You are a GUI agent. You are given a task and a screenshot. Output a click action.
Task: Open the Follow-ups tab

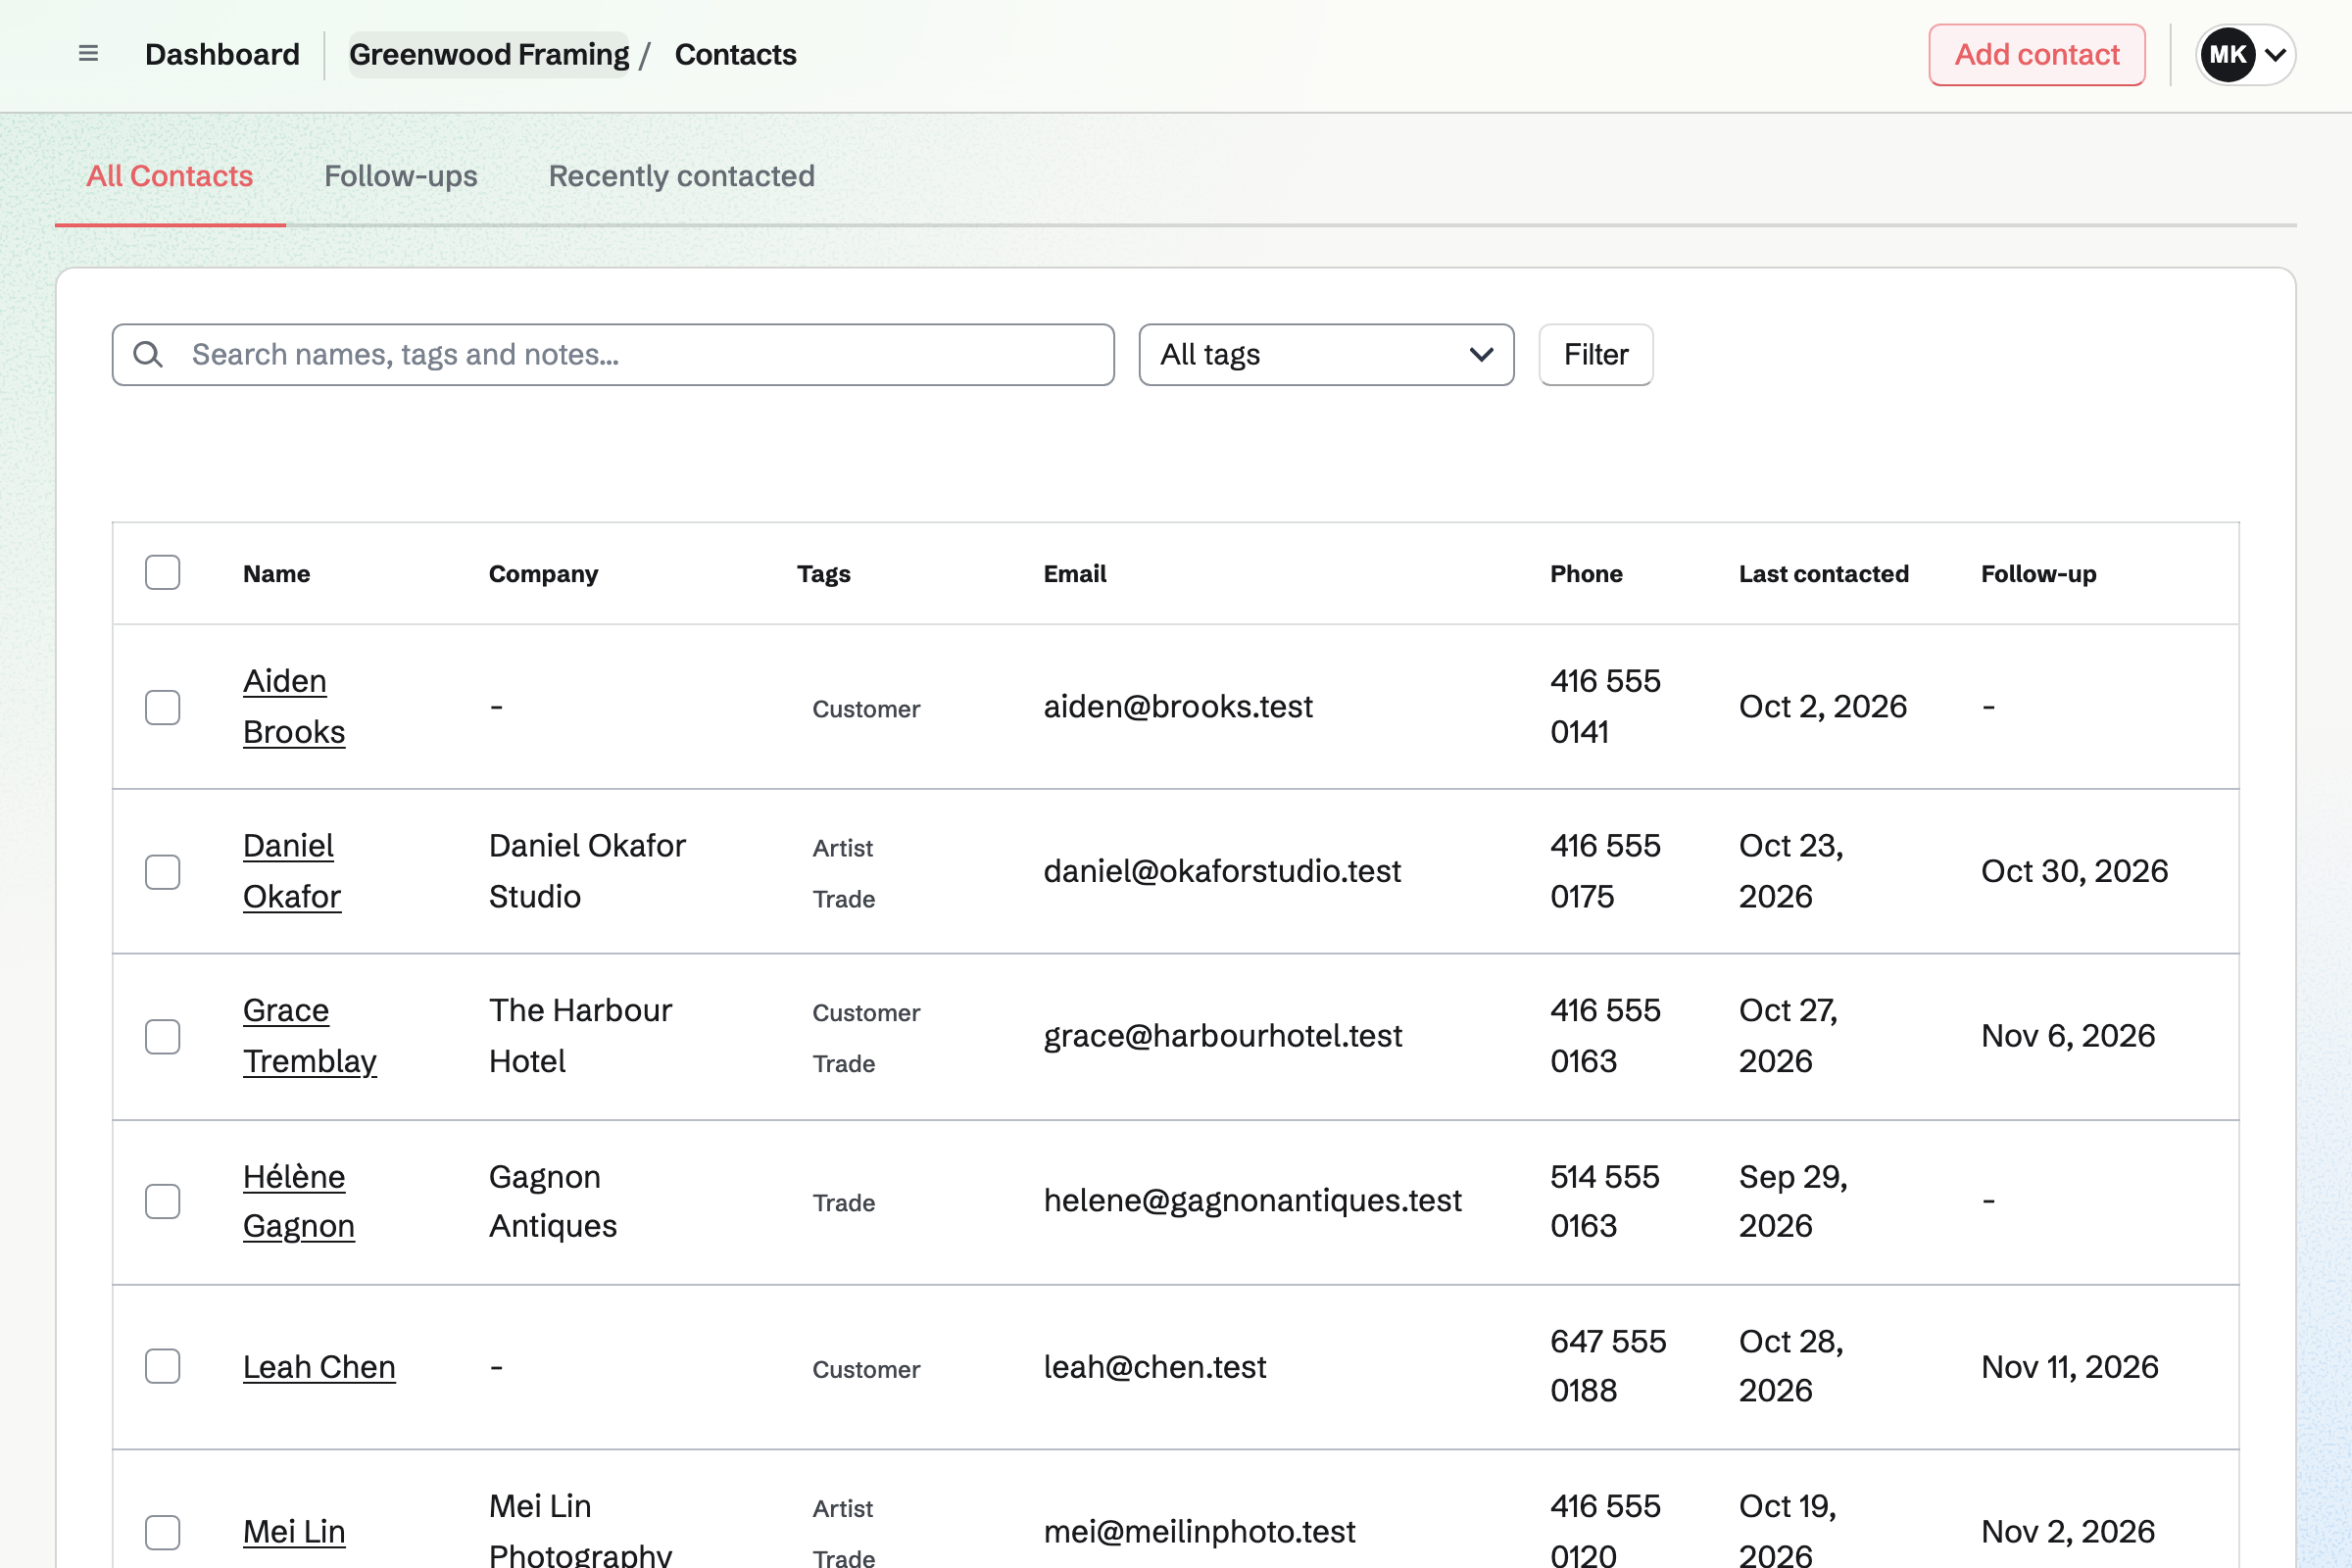401,176
